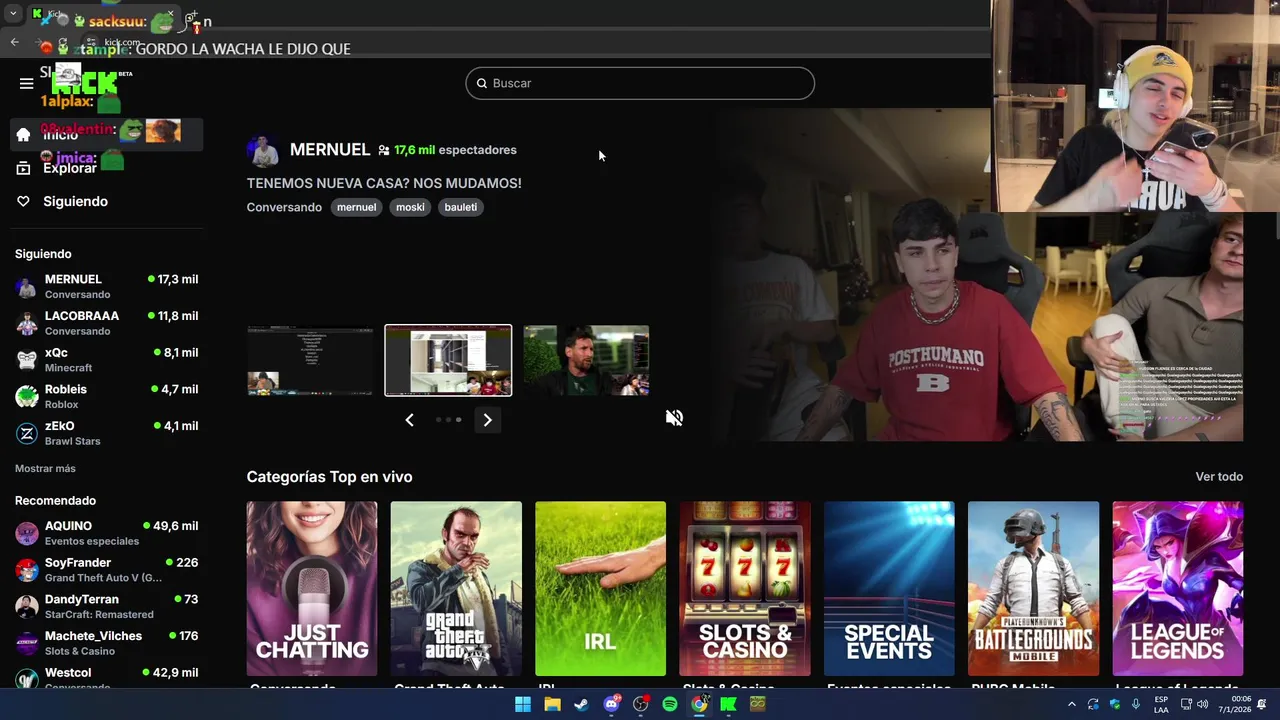Open MERNUEL's featured channel avatar
Viewport: 1280px width, 720px height.
point(264,150)
